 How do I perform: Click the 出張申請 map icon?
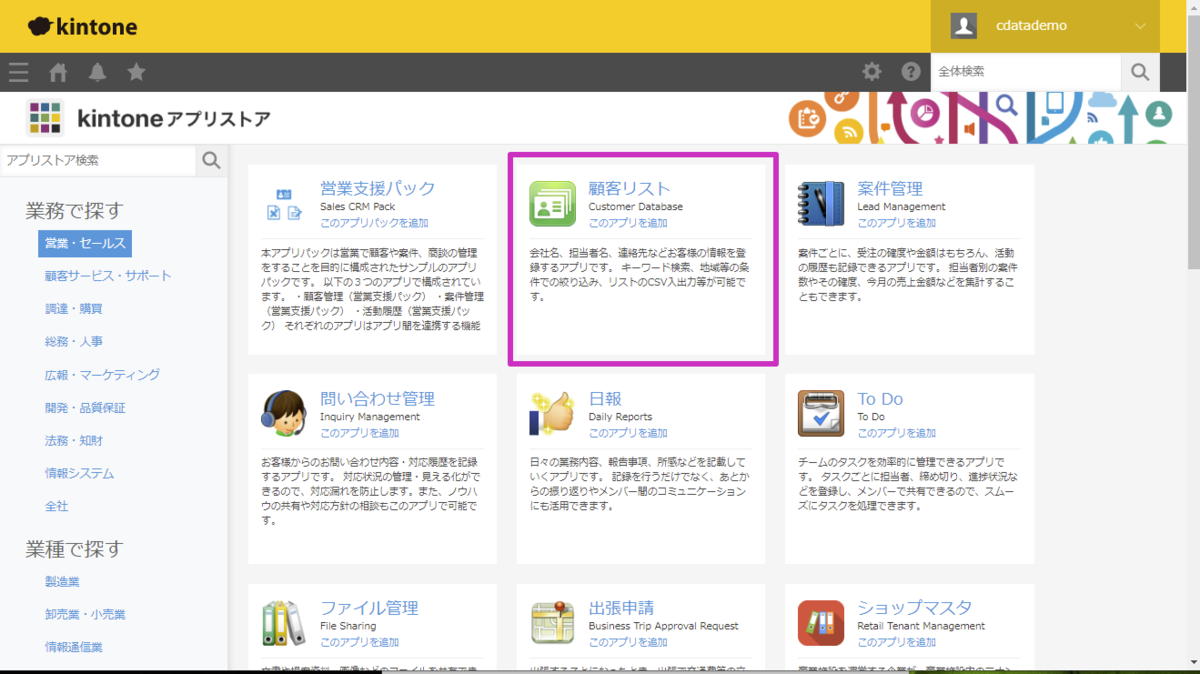coord(553,623)
